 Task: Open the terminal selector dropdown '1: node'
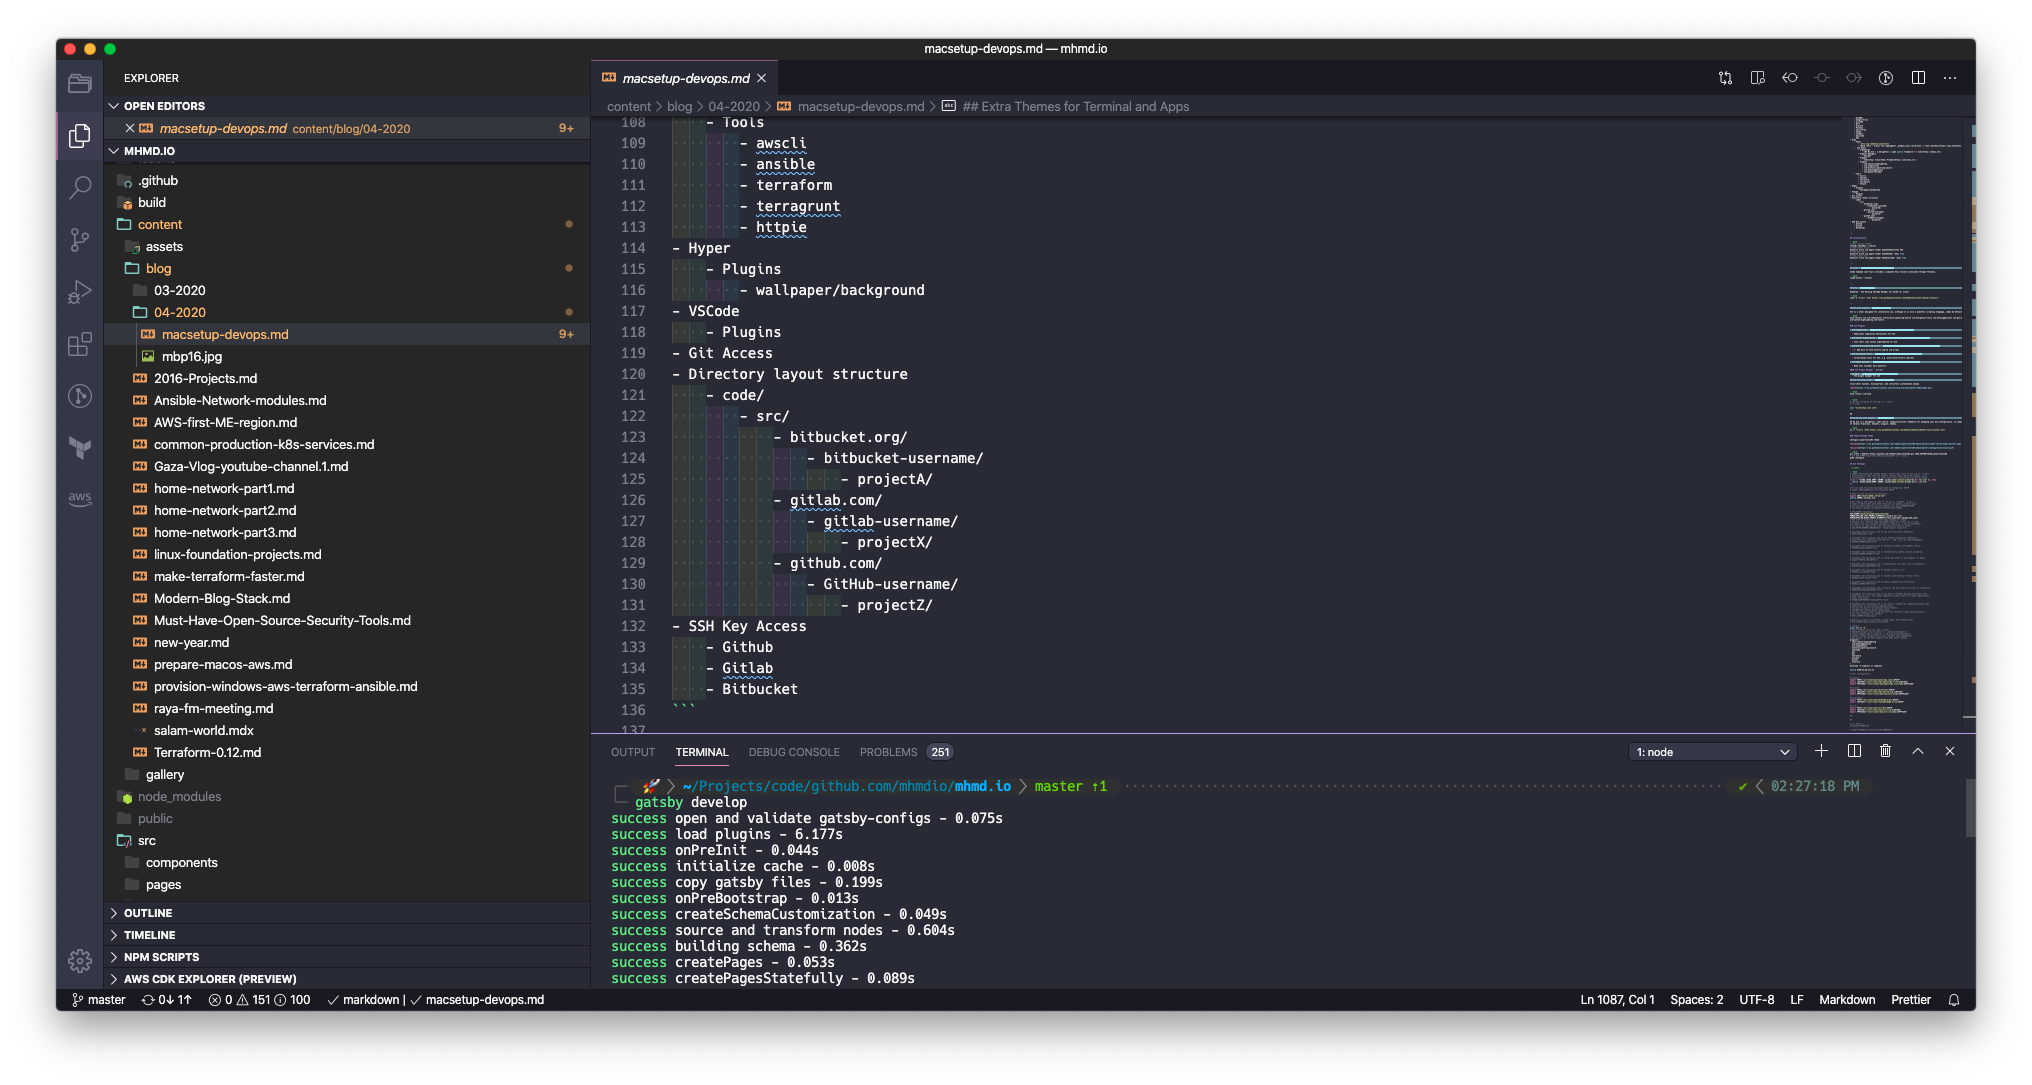[x=1712, y=752]
